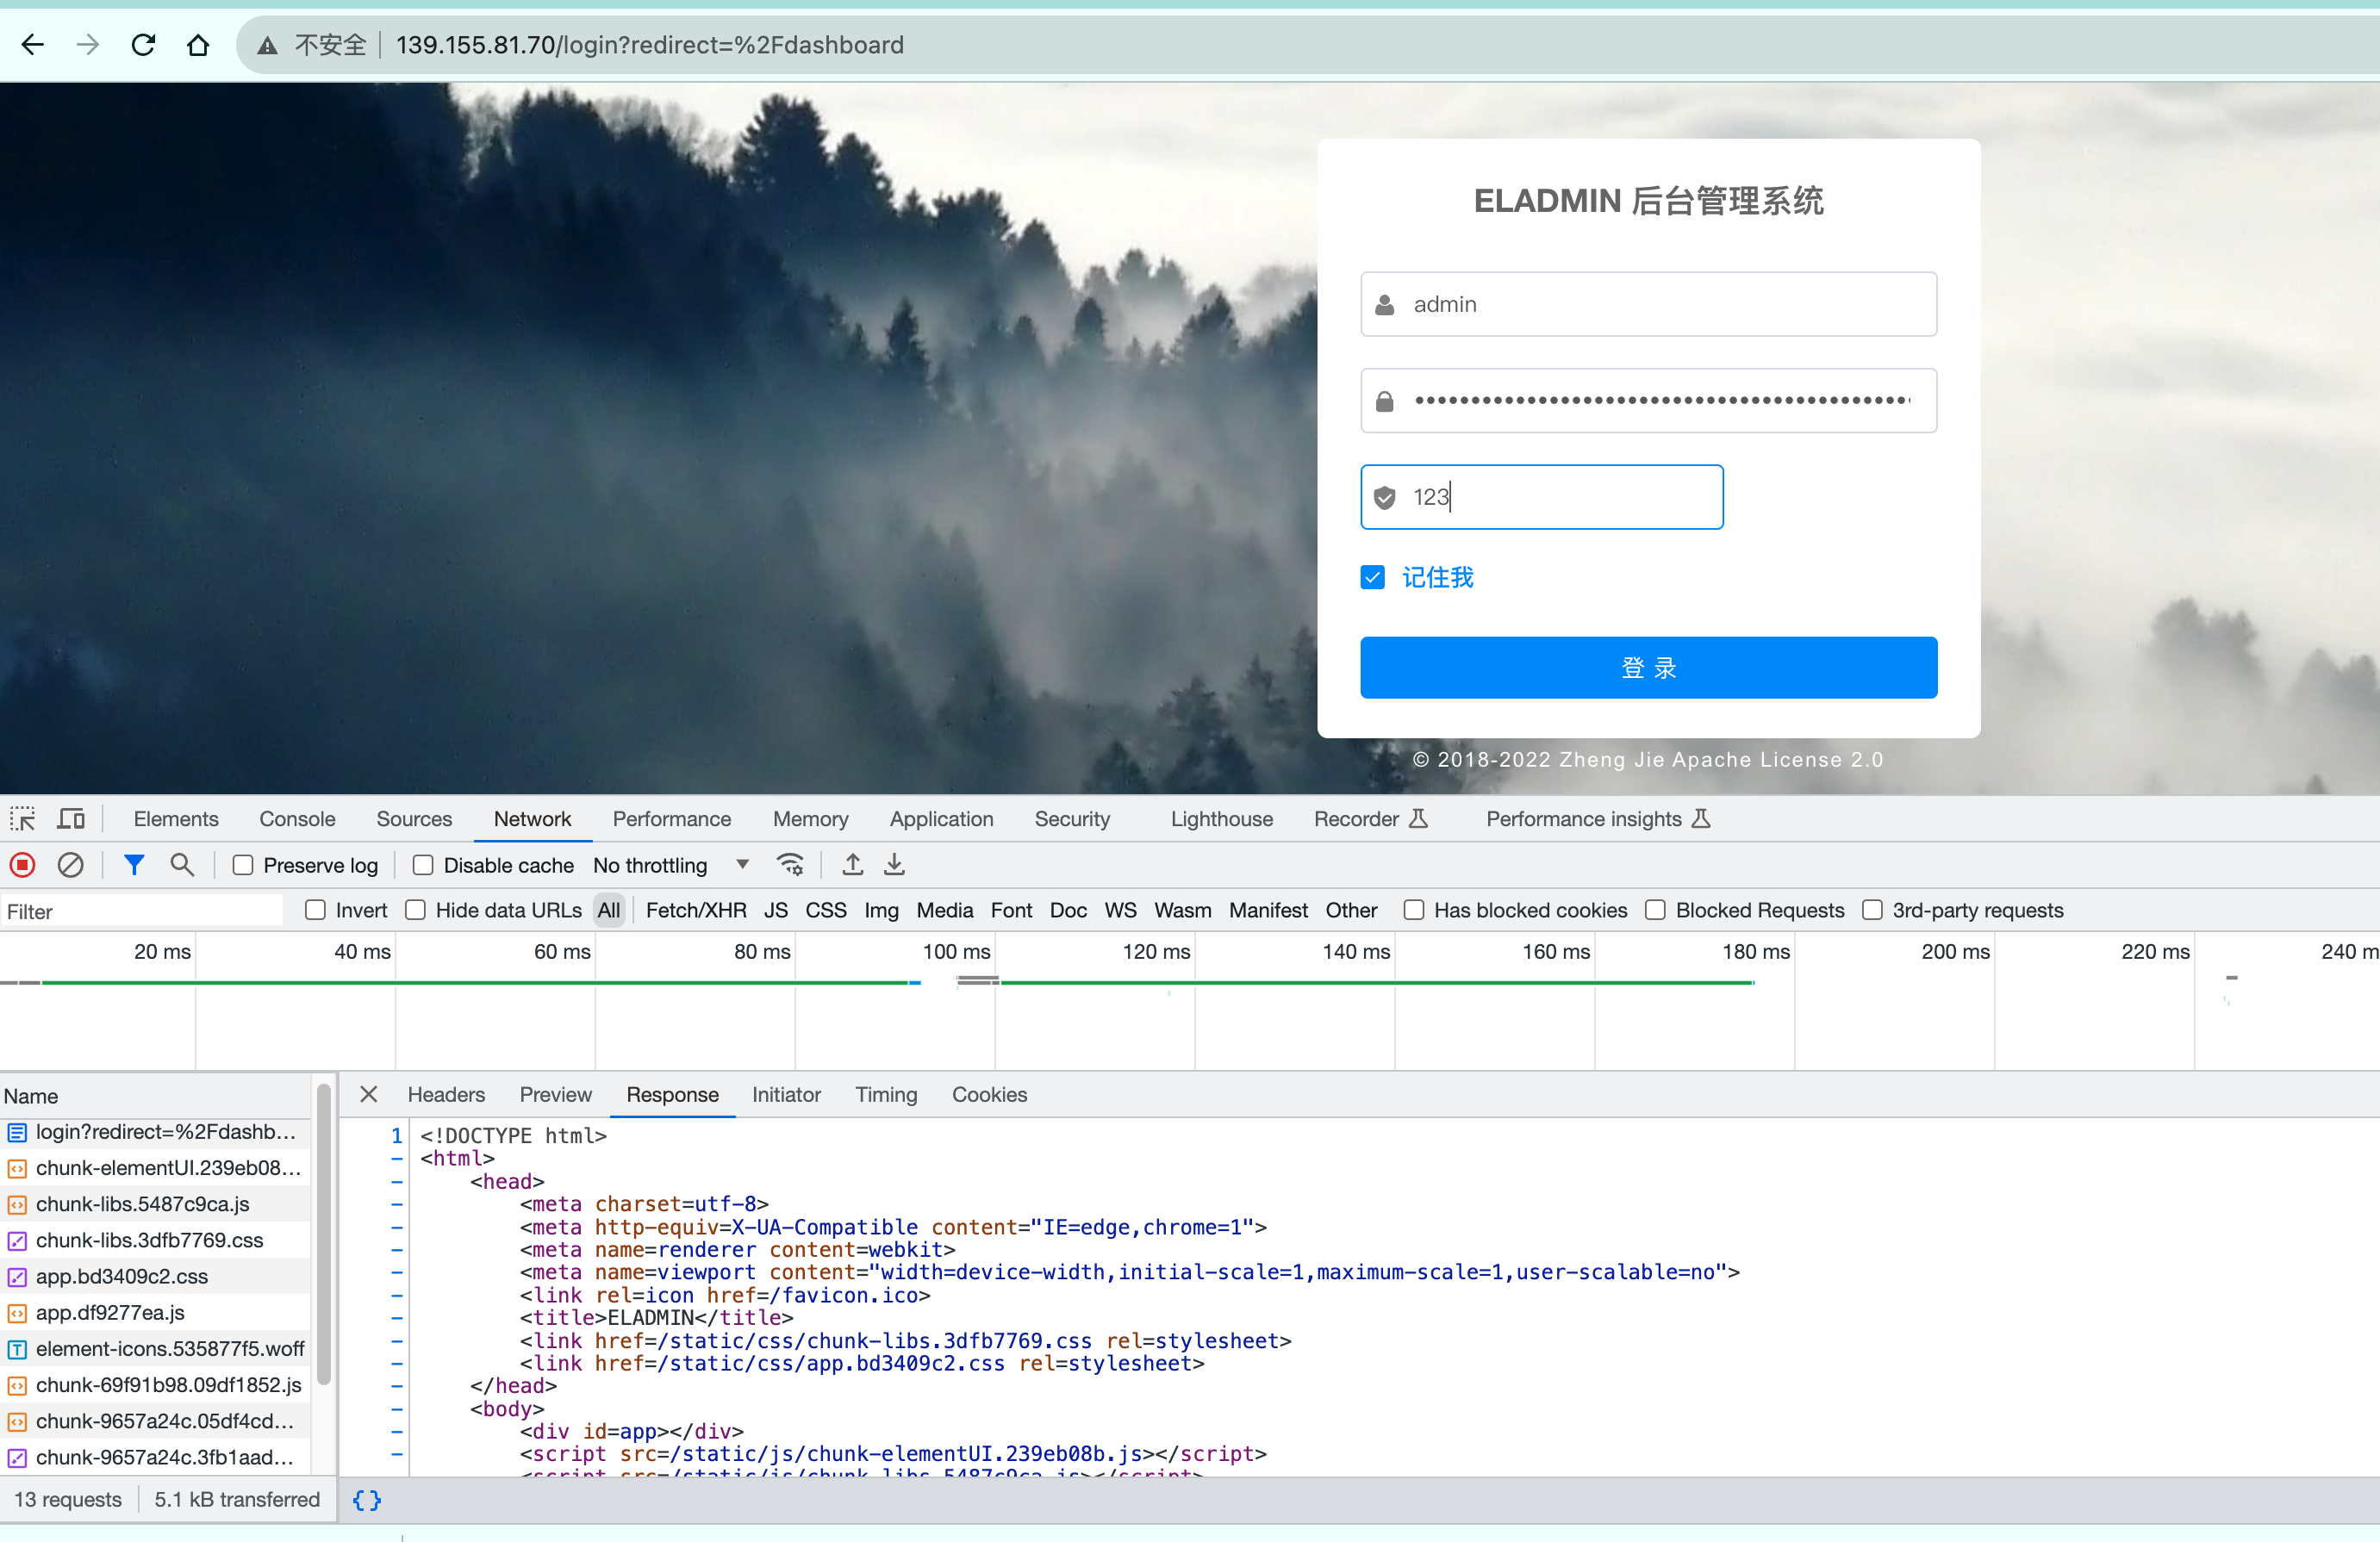This screenshot has width=2380, height=1542.
Task: Stop recording network log red button
Action: click(x=22, y=865)
